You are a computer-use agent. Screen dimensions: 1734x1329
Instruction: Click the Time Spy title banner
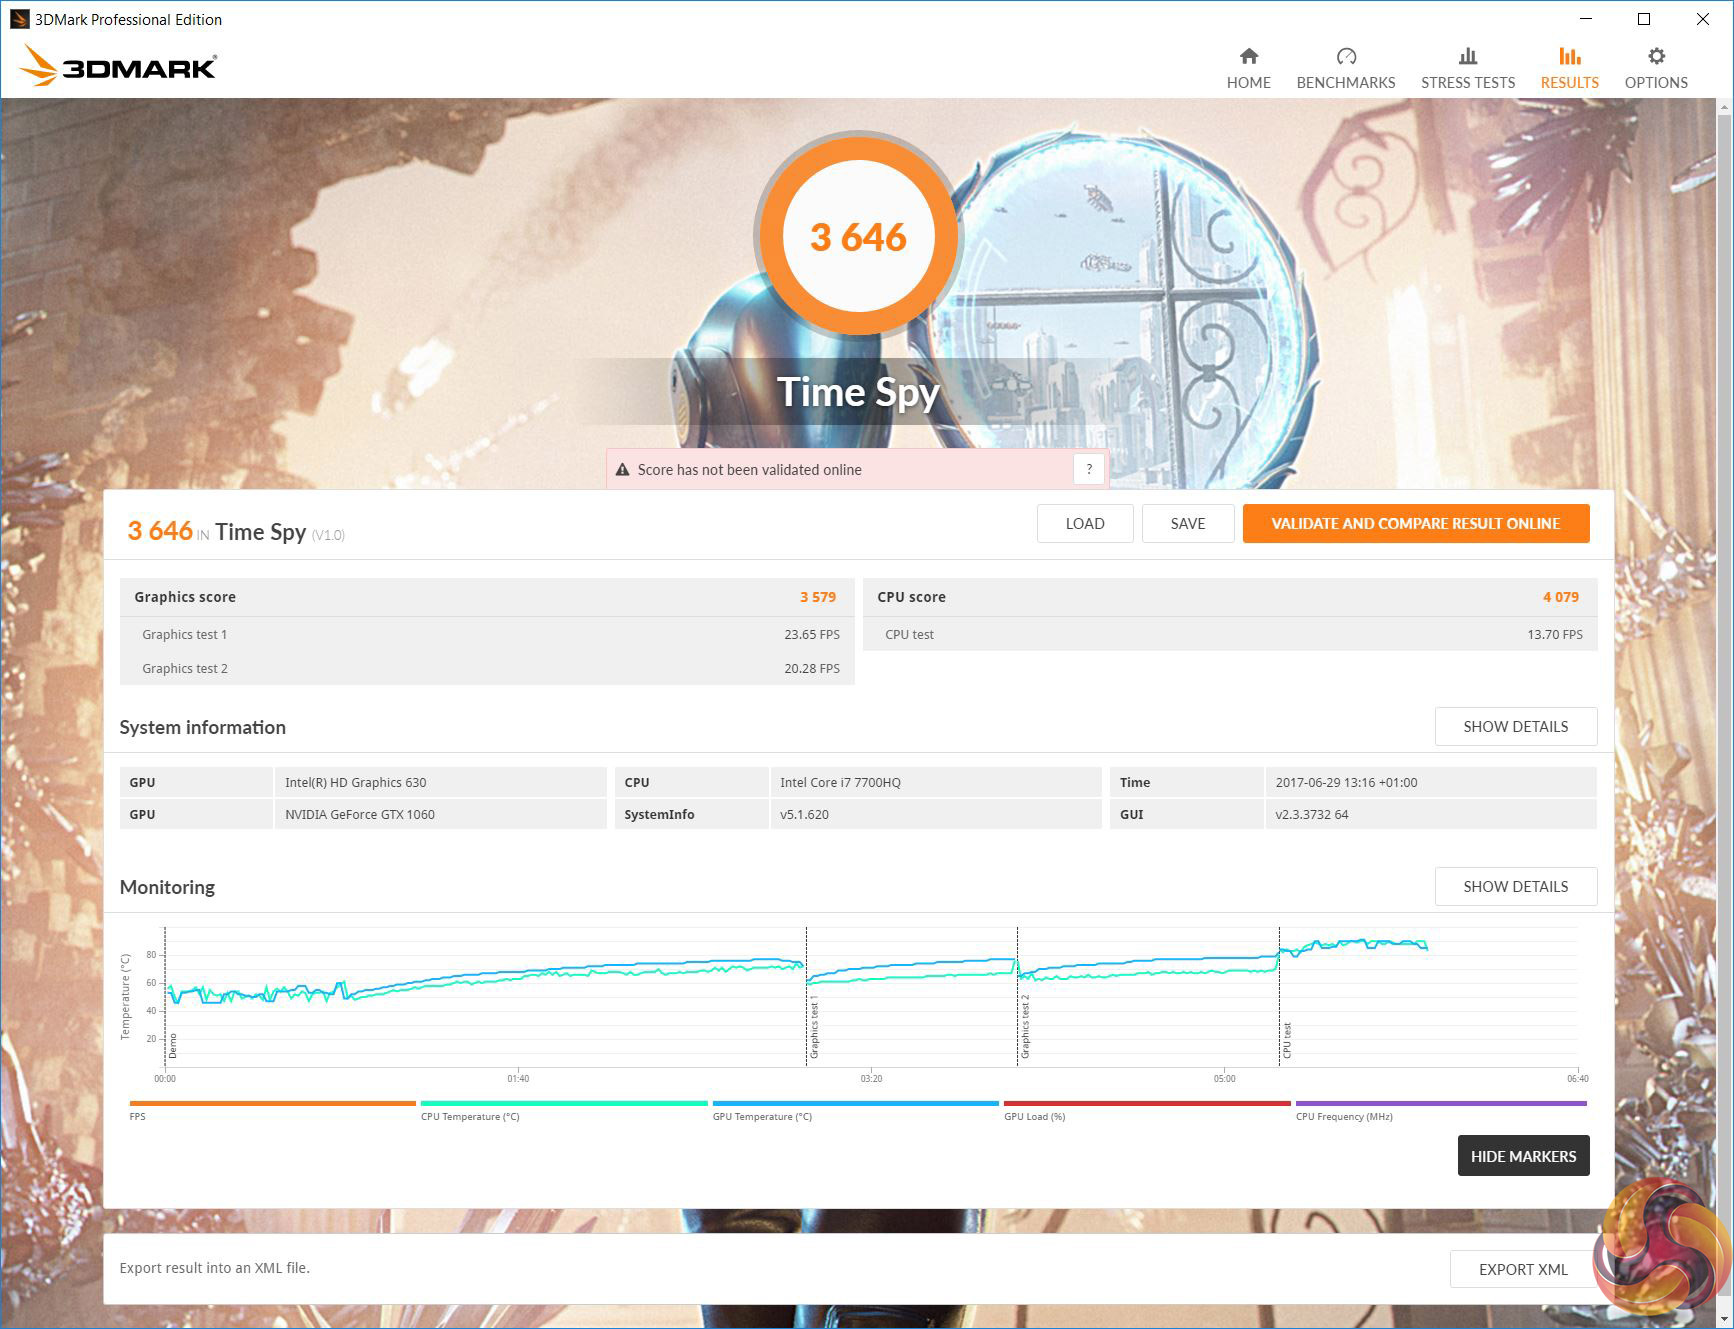tap(858, 392)
